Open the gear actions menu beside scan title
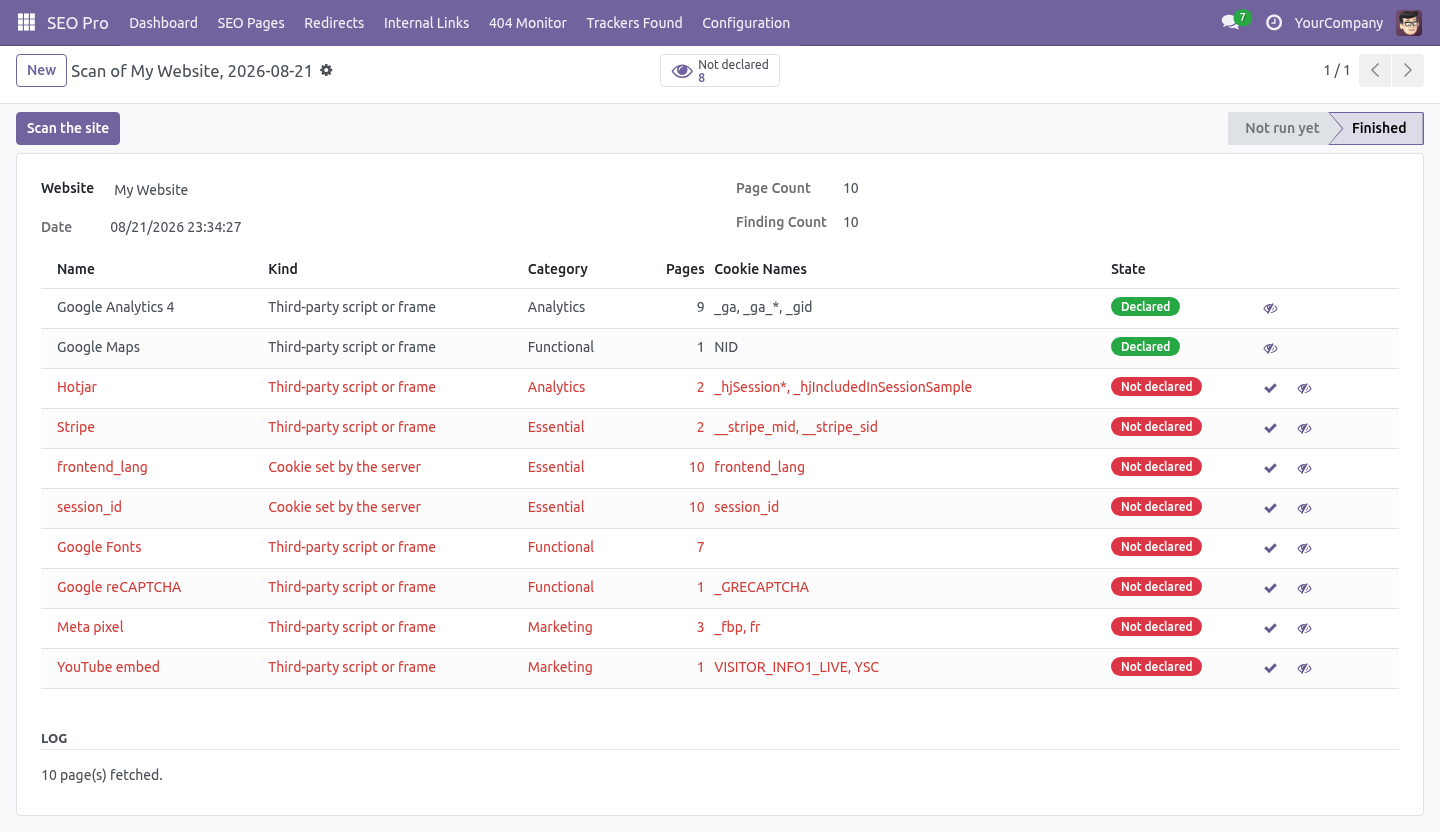 click(326, 71)
